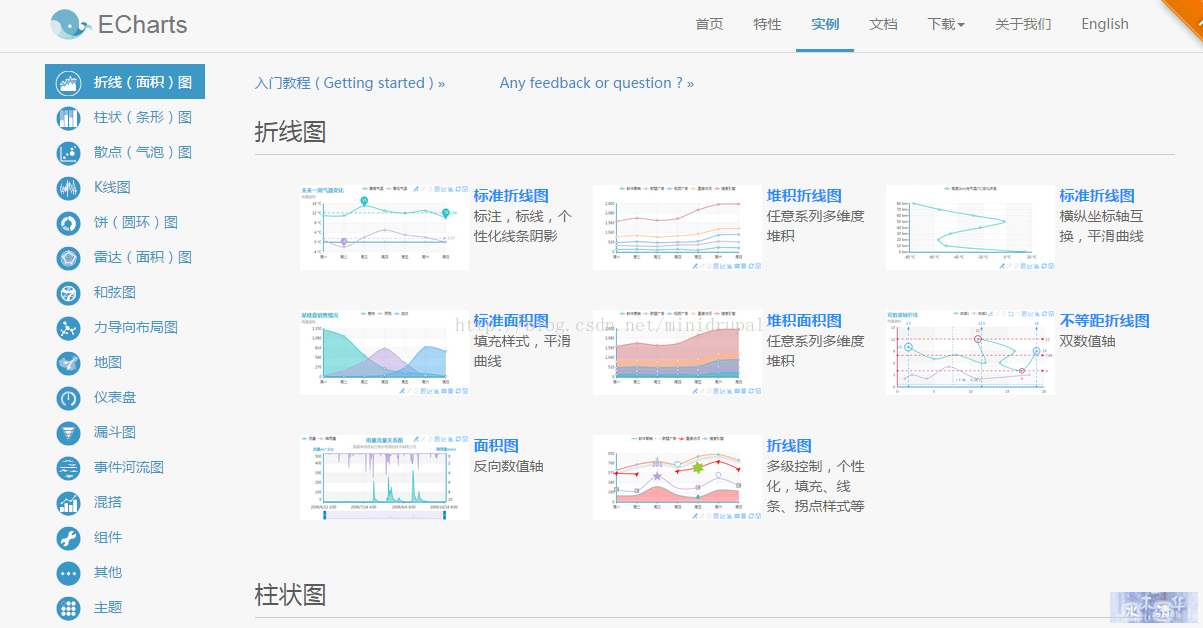Open the 文档 nav item
1203x628 pixels.
coord(884,25)
